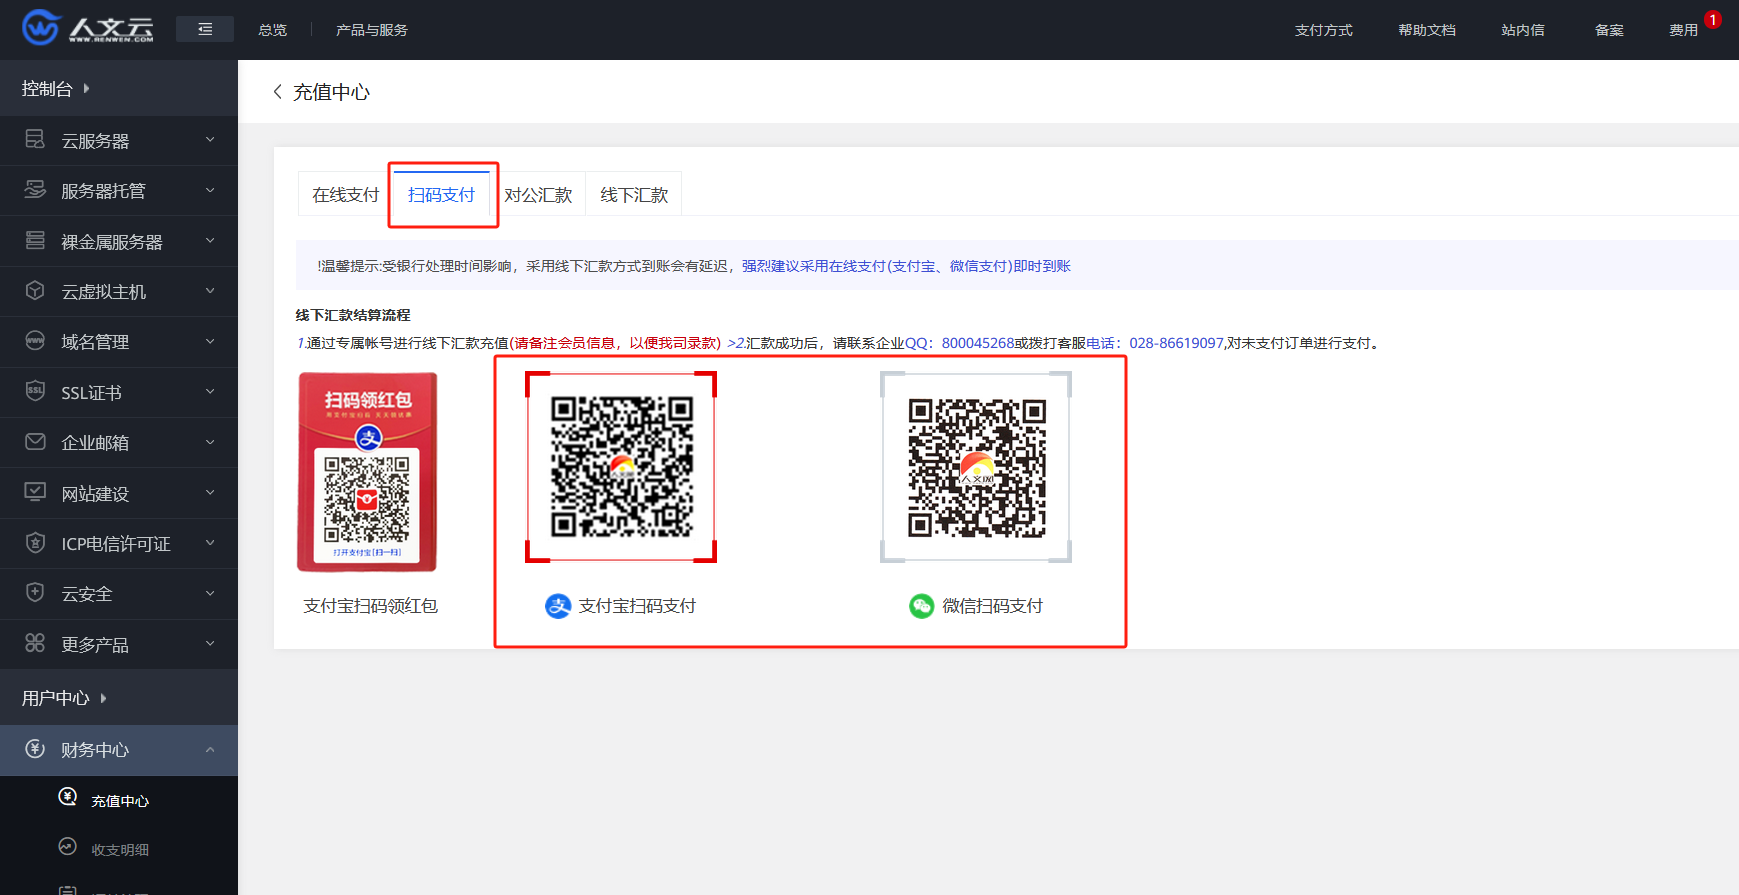The width and height of the screenshot is (1739, 895).
Task: Click the 云安全 shield icon
Action: [x=35, y=592]
